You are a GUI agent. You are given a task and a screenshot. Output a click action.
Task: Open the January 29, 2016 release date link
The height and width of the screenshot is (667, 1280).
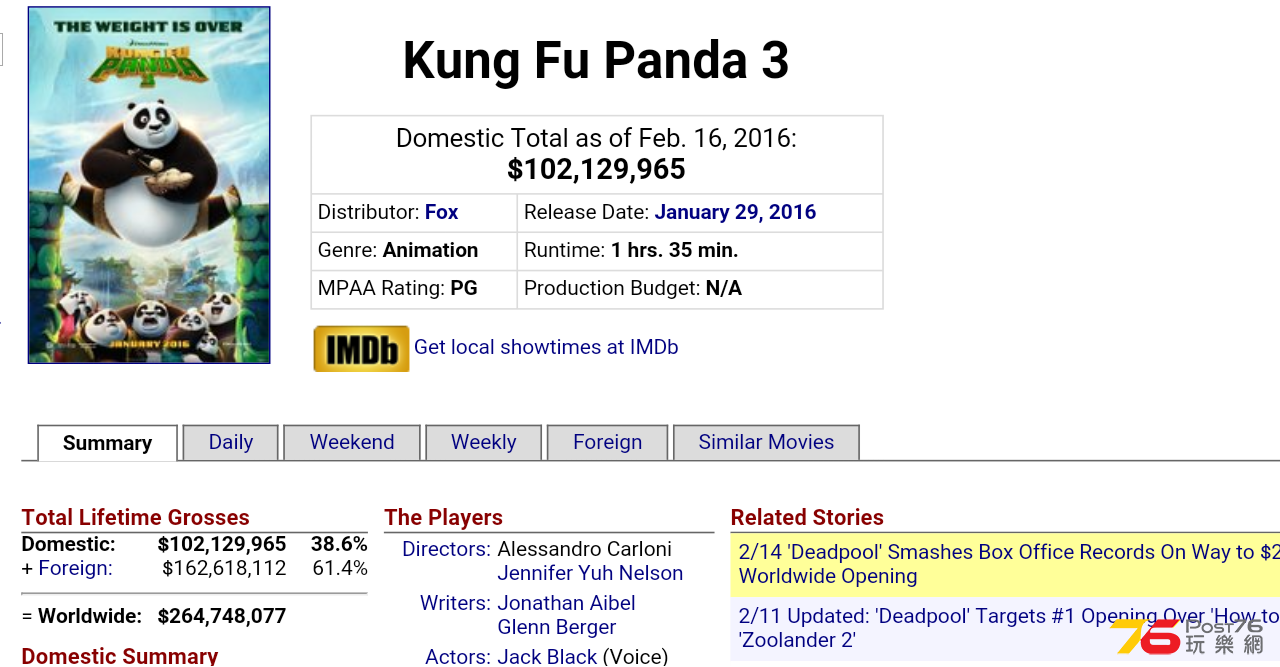click(735, 212)
